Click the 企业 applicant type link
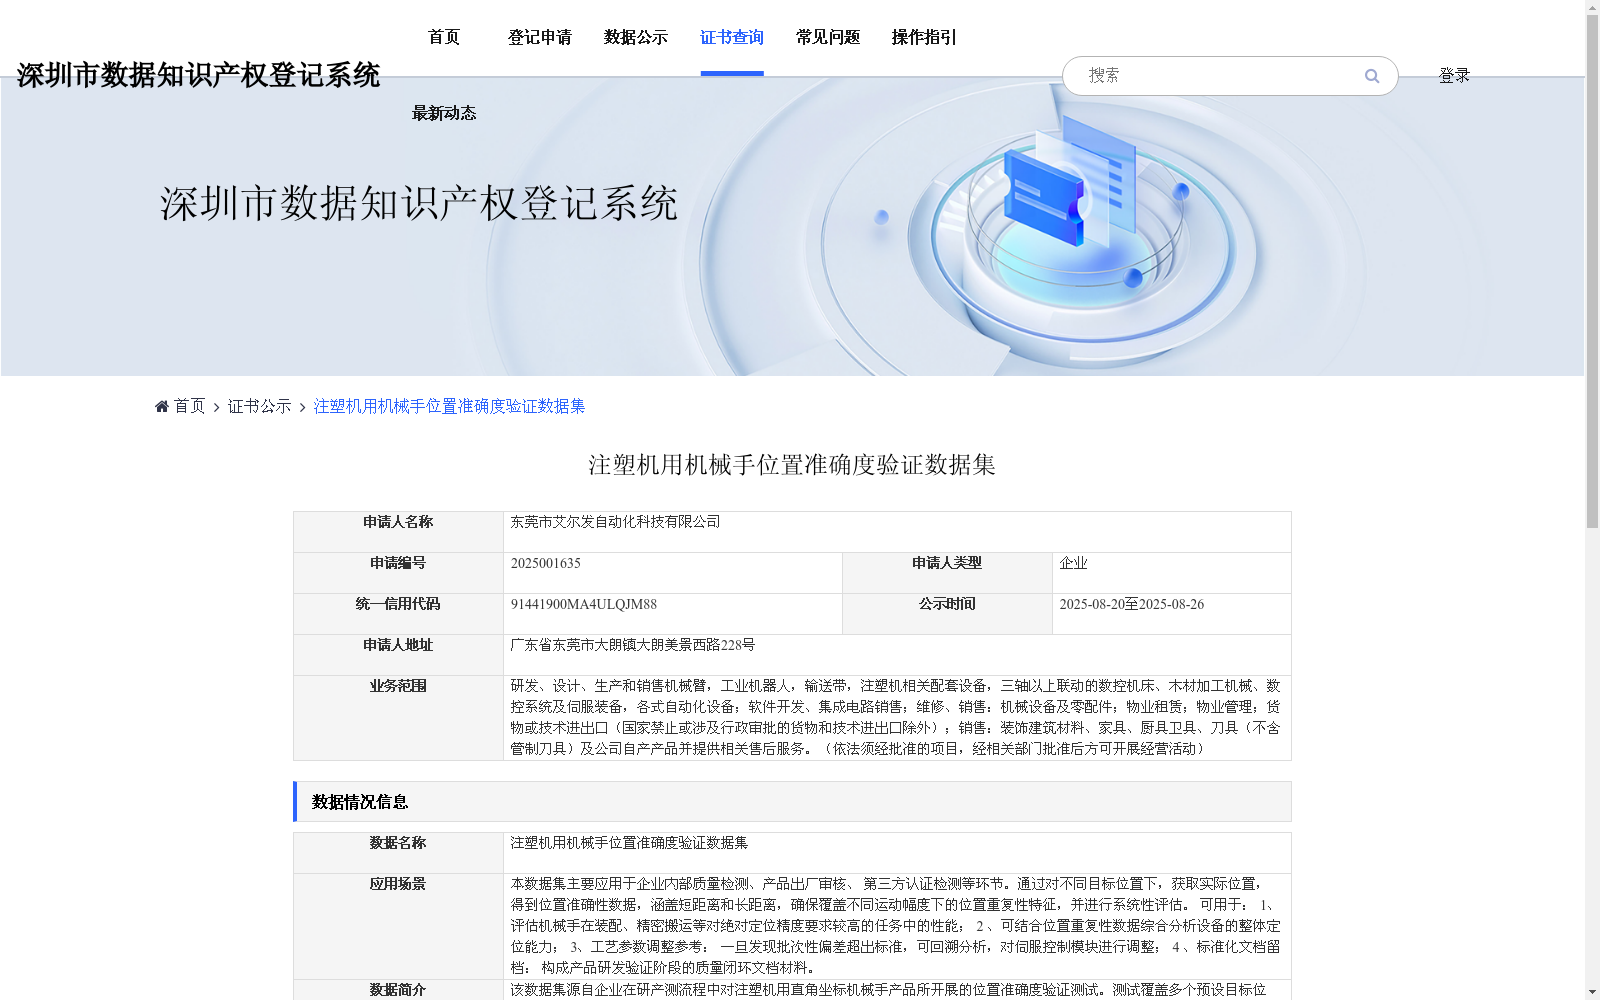Screen dimensions: 1600x1000 [1073, 563]
